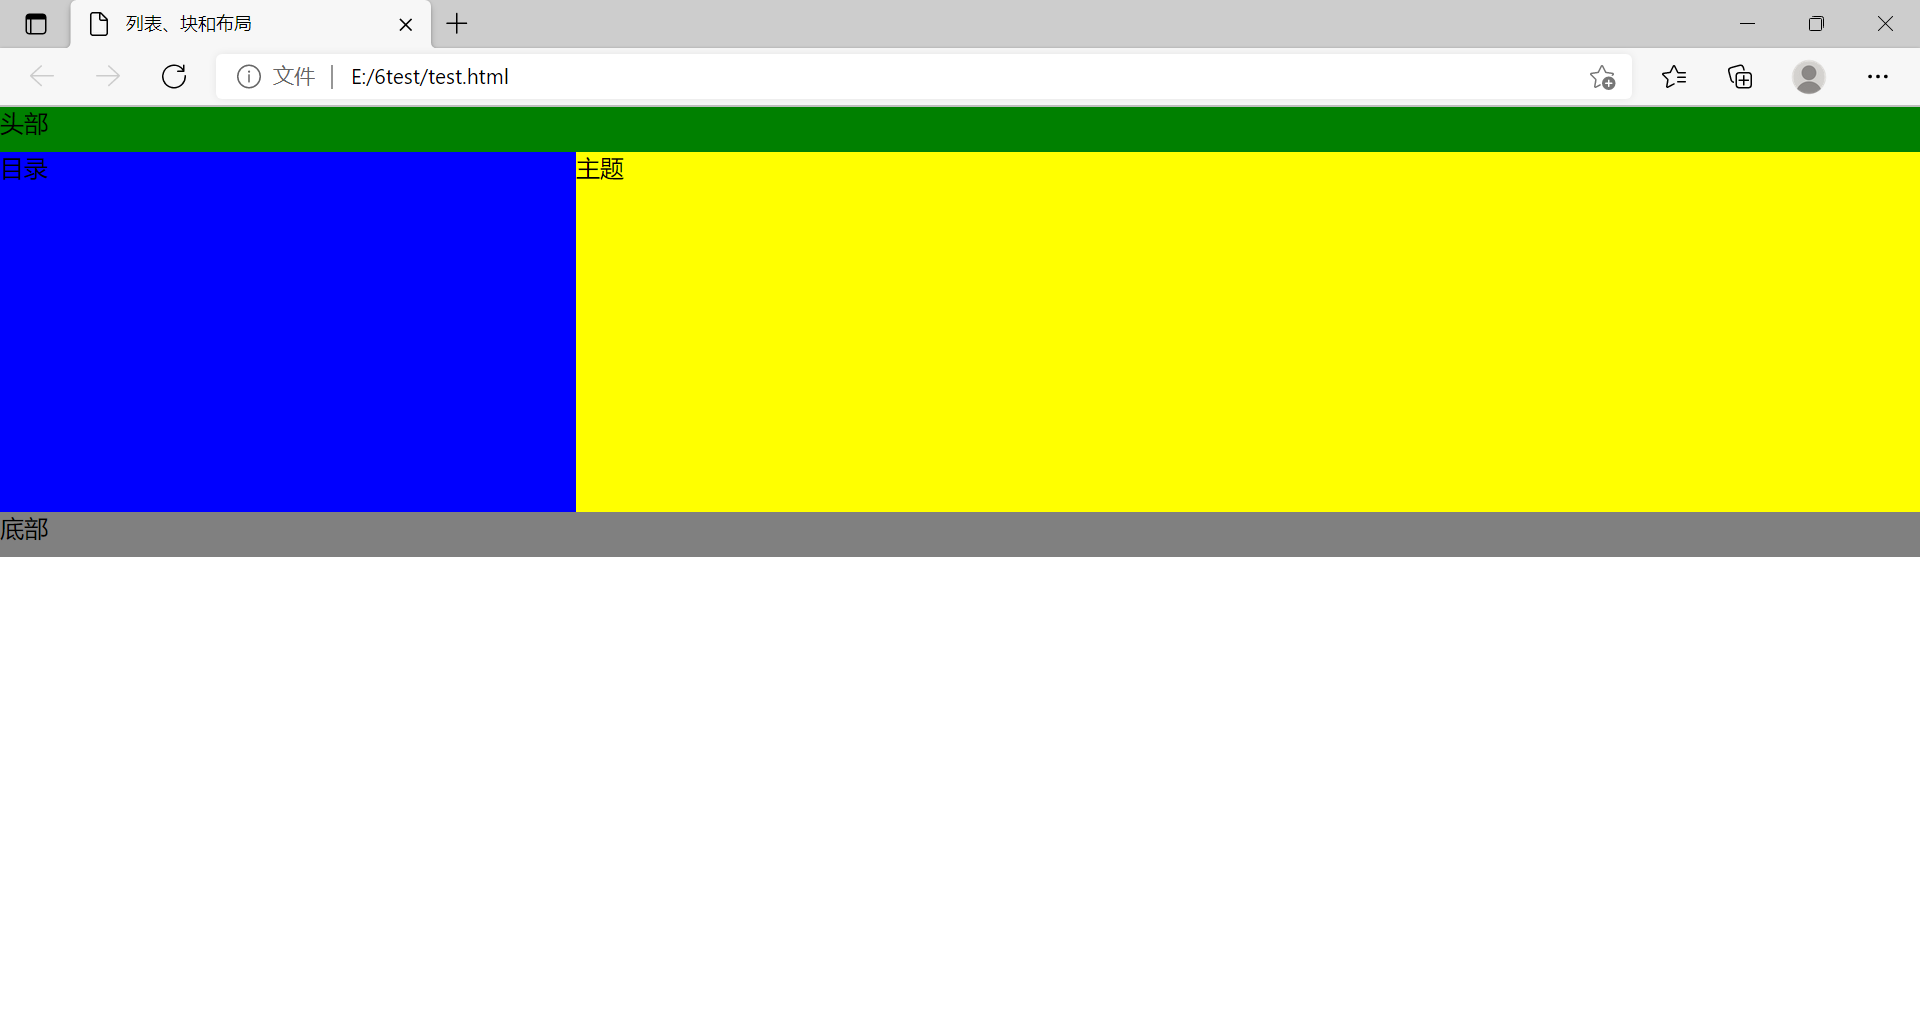
Task: Open the Collections icon
Action: 1740,77
